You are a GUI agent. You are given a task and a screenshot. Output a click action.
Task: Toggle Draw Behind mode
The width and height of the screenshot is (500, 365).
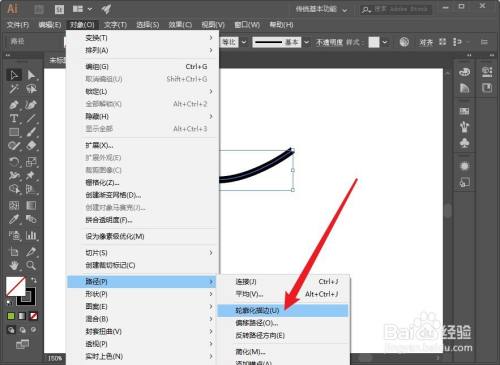(22, 330)
